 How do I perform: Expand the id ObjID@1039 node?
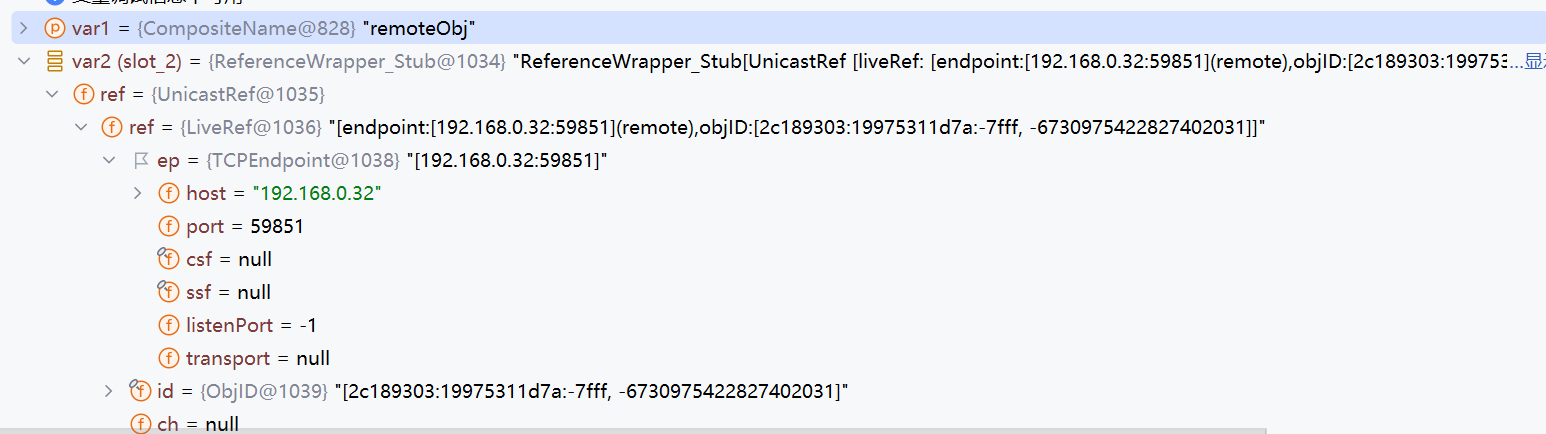coord(109,391)
